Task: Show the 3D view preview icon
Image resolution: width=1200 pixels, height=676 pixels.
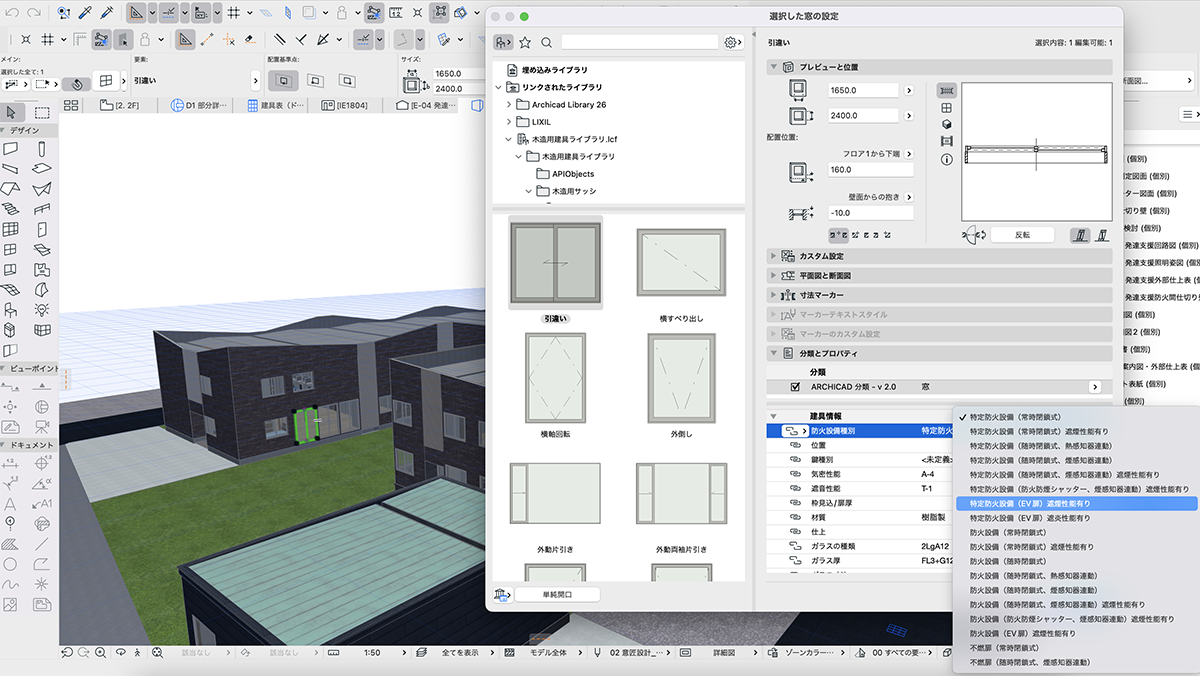Action: click(x=946, y=124)
